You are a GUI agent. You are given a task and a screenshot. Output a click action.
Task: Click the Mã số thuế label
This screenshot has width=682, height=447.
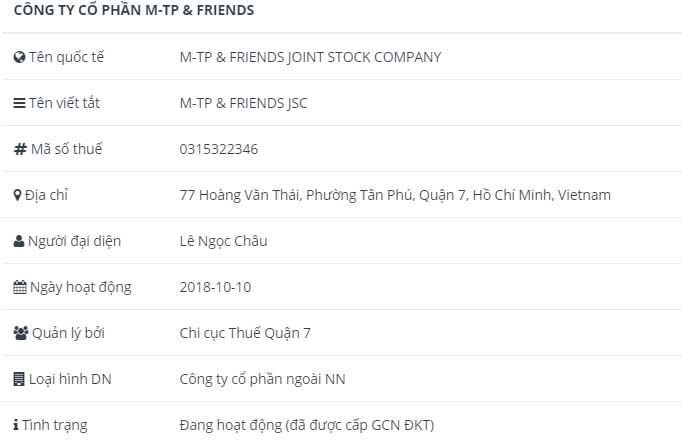(x=66, y=149)
